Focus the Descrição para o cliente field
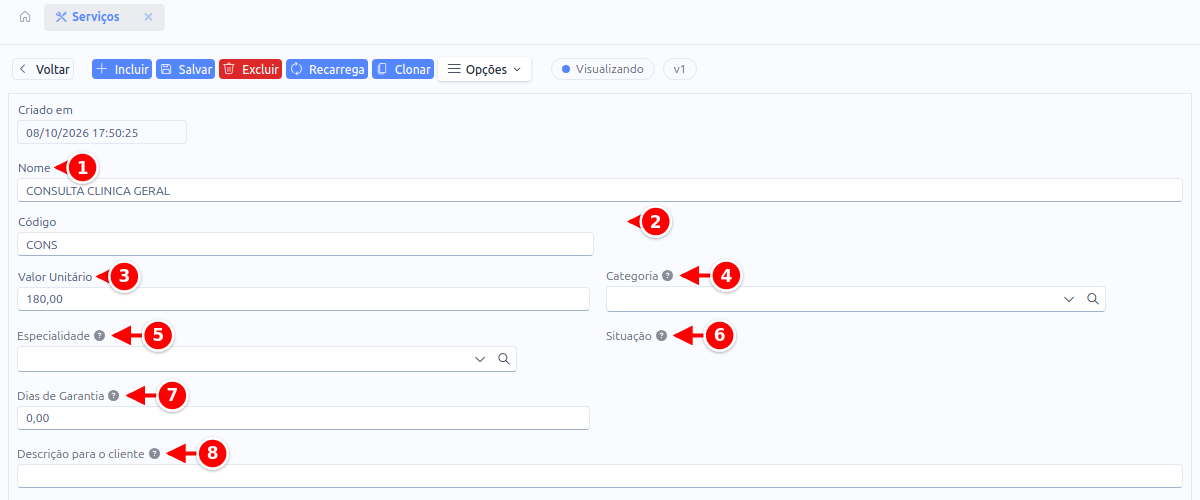This screenshot has width=1200, height=500. [600, 476]
